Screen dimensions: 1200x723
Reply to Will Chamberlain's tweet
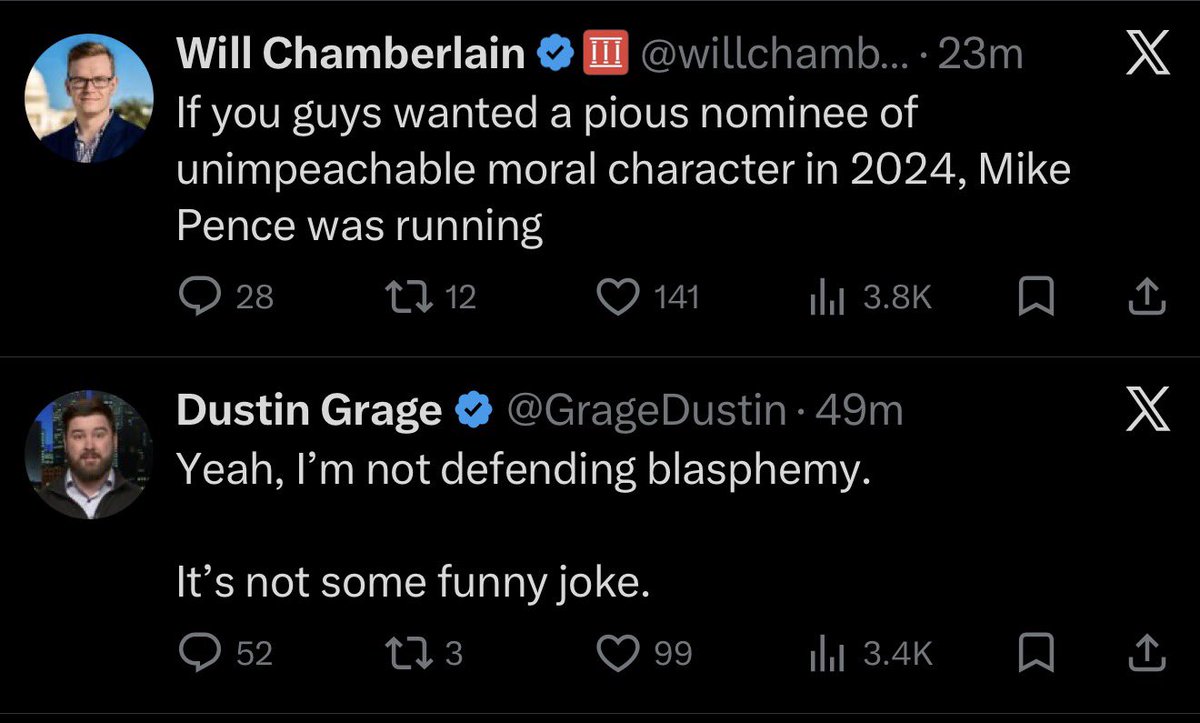[x=195, y=297]
